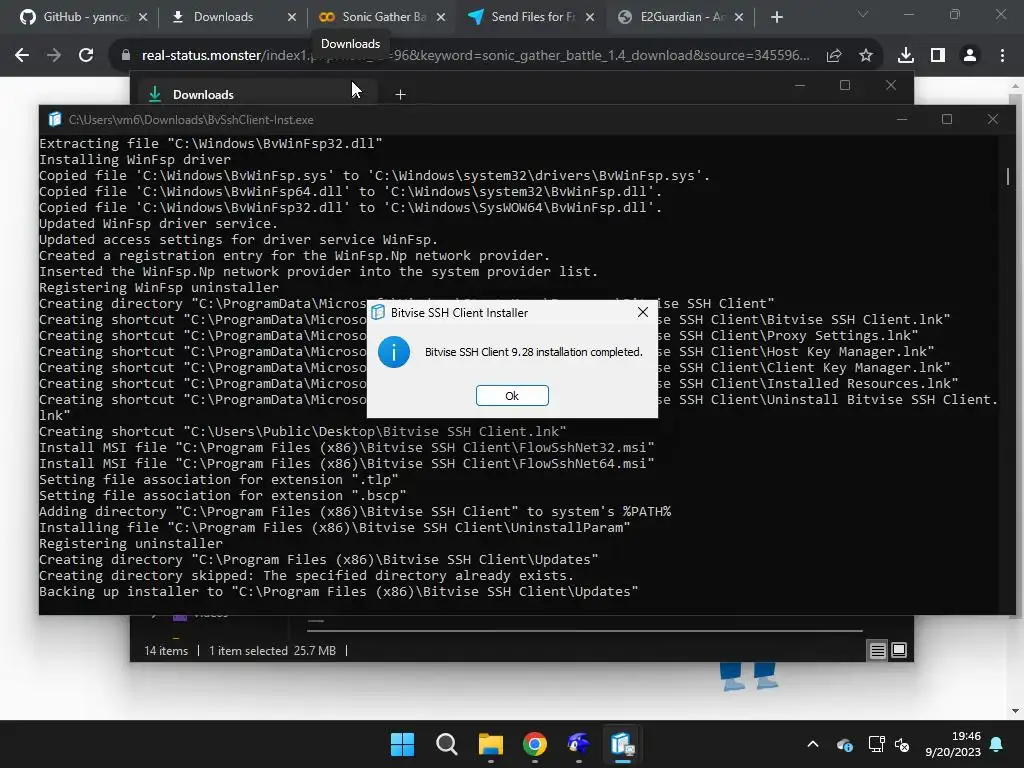This screenshot has width=1024, height=768.
Task: Click the console window scrollbar thumb
Action: [1008, 176]
